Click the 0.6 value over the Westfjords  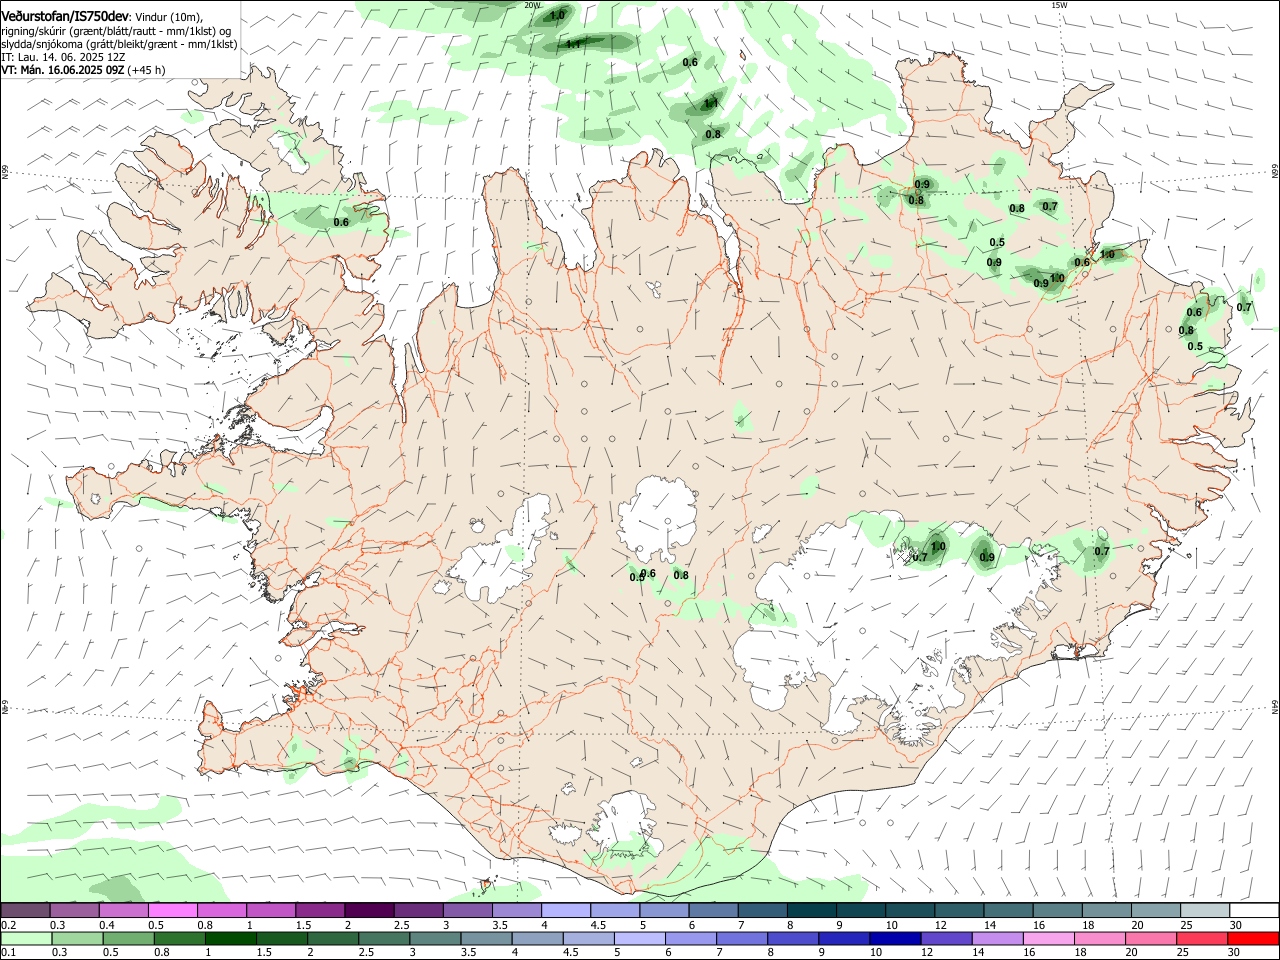[341, 222]
